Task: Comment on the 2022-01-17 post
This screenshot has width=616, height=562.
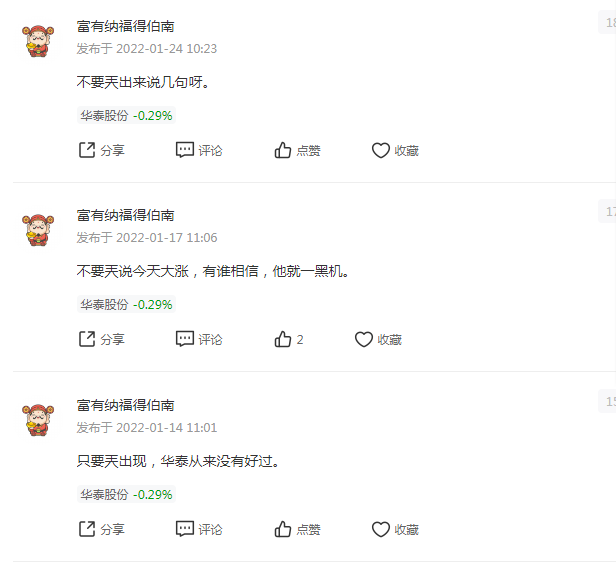Action: 199,339
